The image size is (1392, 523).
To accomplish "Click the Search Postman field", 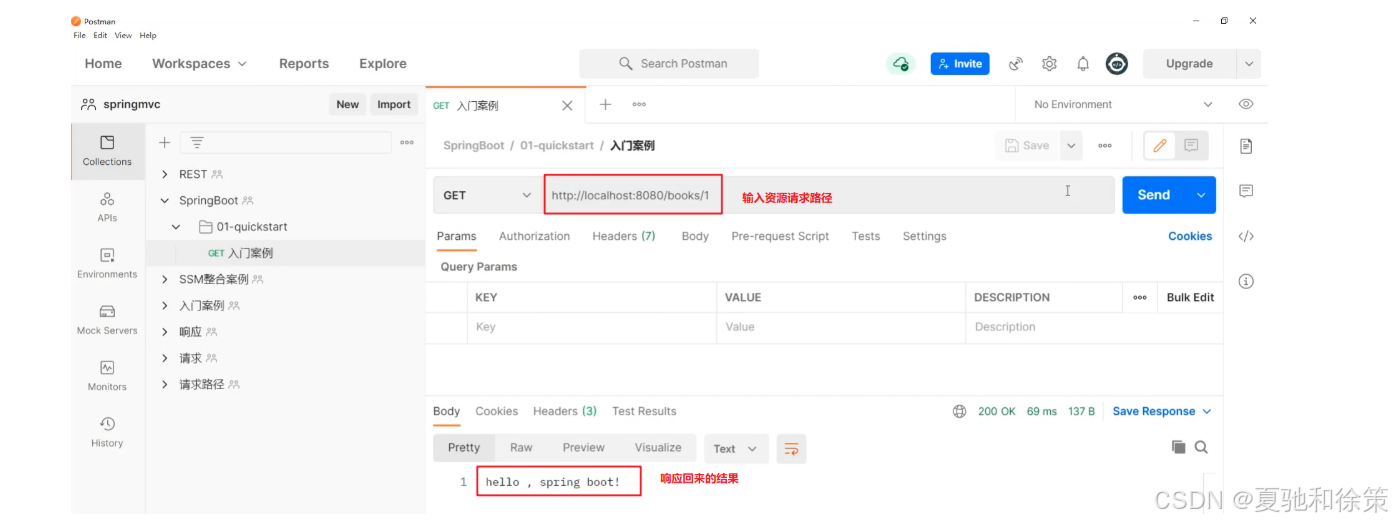I will coord(669,64).
